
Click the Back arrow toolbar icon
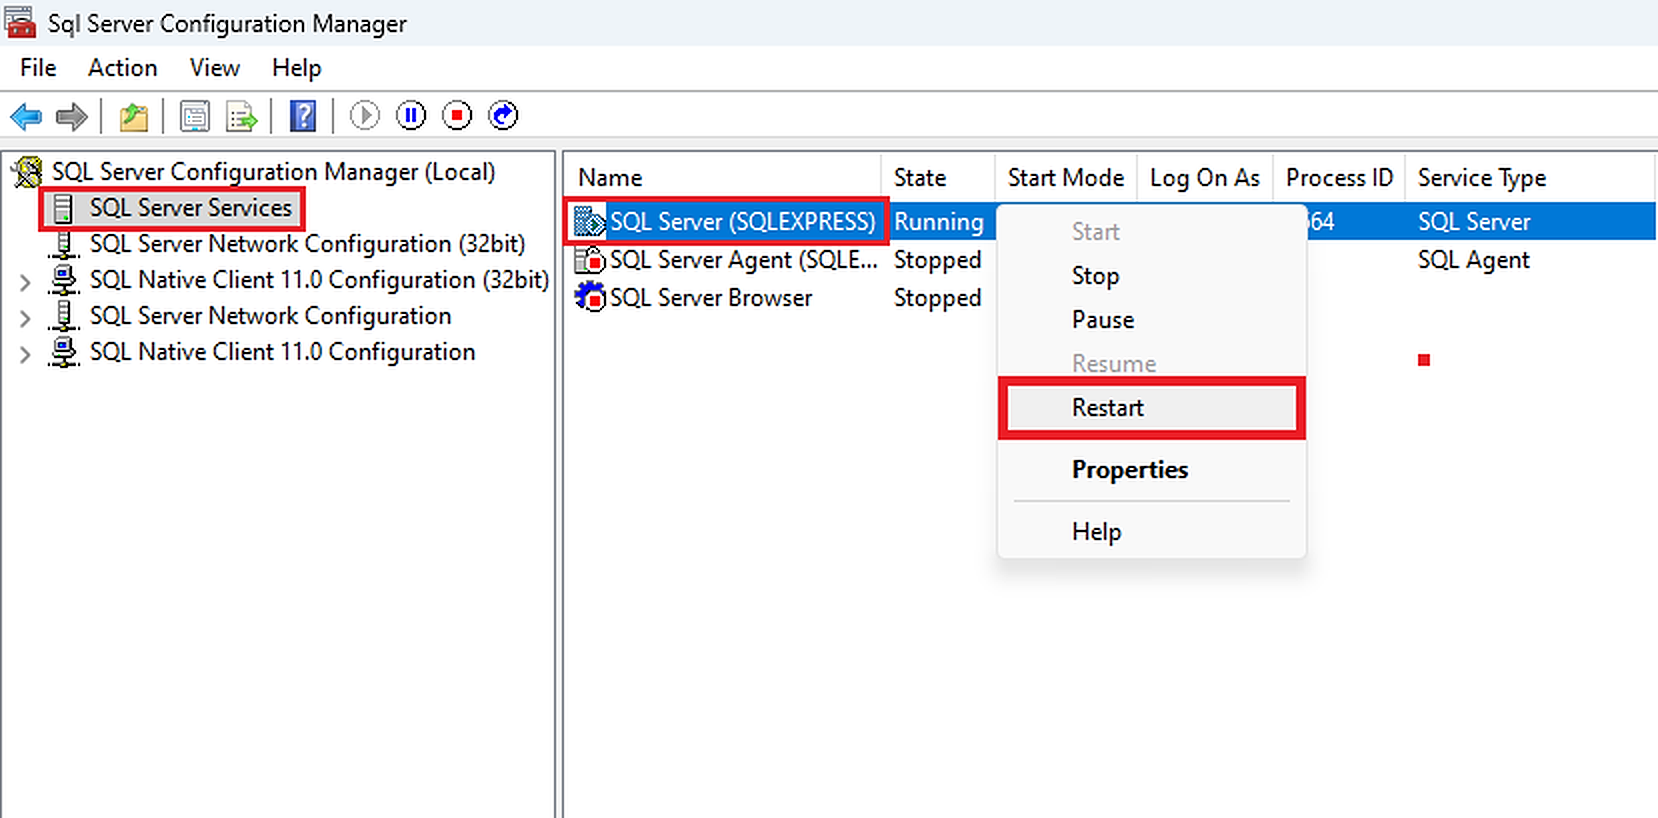tap(26, 116)
